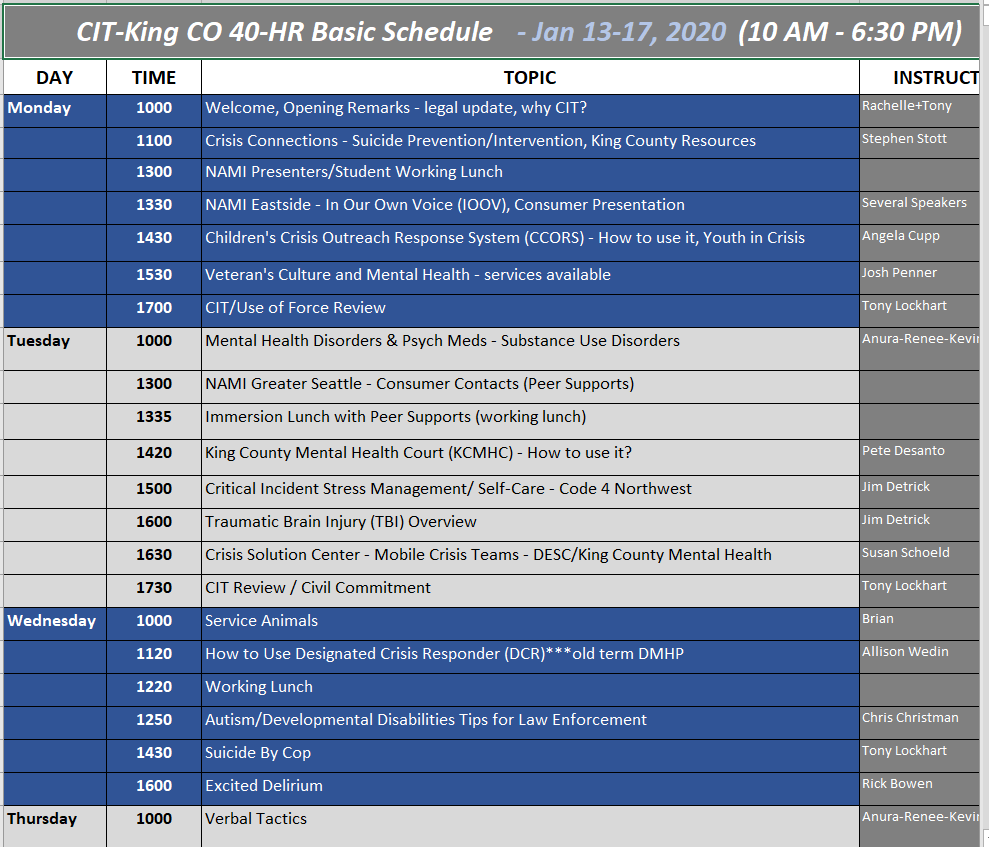Select the 1250 time cell

154,720
